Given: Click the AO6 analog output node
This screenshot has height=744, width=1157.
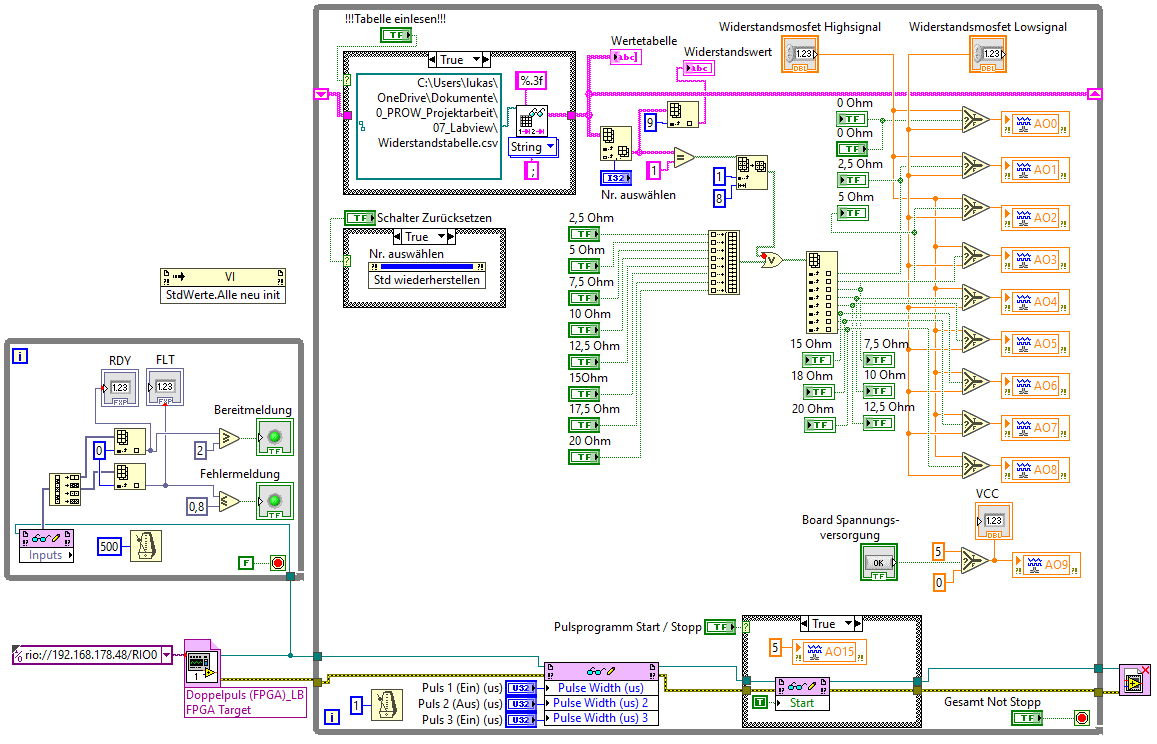Looking at the screenshot, I should 1035,385.
